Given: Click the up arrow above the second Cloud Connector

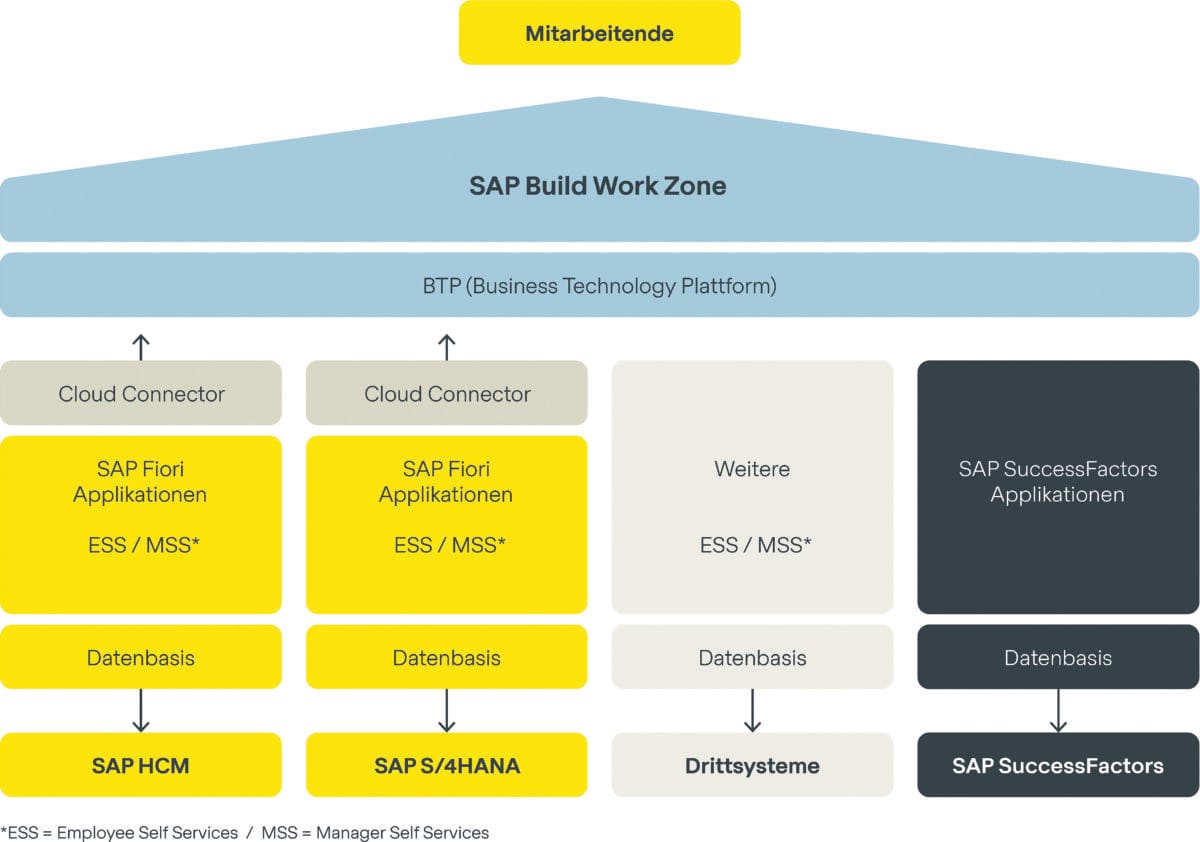Looking at the screenshot, I should coord(447,347).
